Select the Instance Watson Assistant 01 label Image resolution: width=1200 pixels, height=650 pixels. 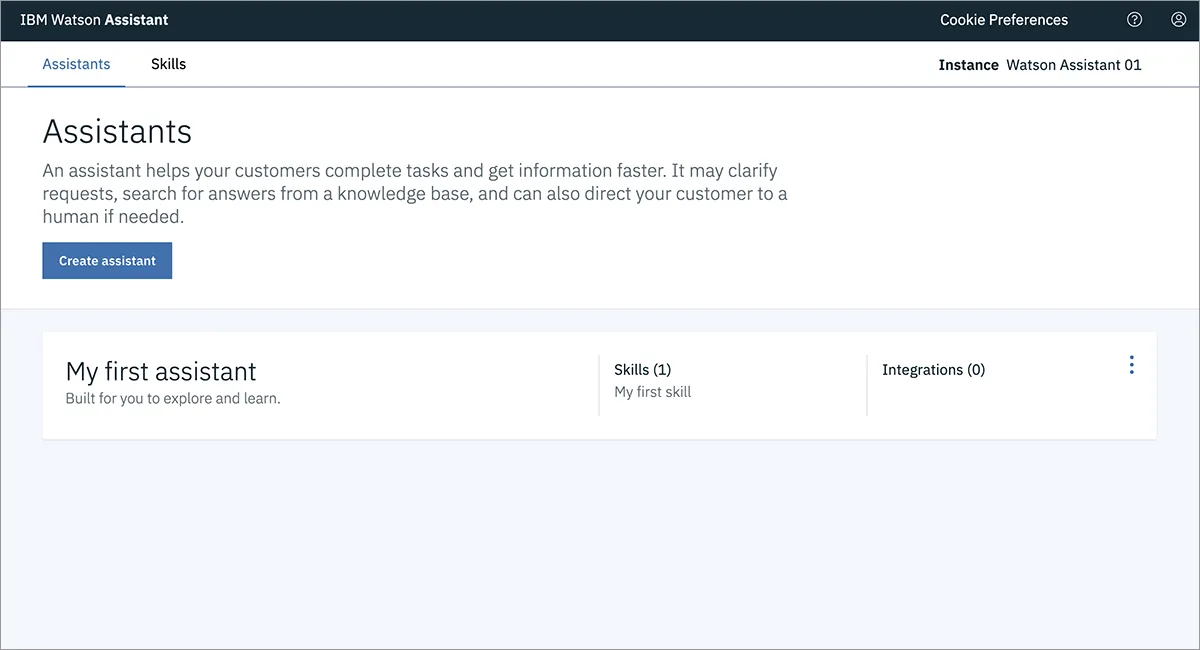point(1040,65)
